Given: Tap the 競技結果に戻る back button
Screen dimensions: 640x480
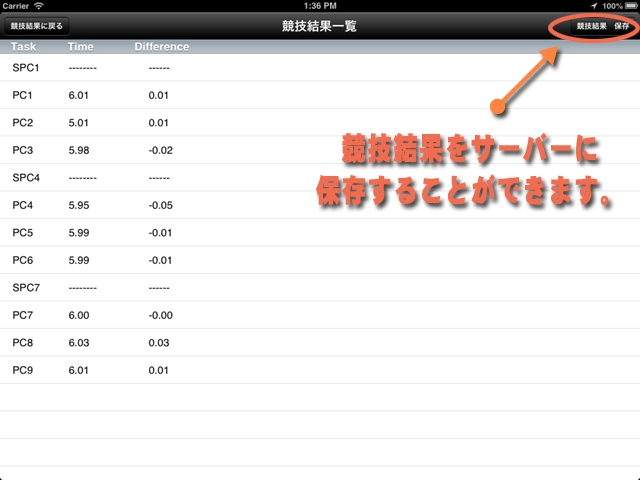Looking at the screenshot, I should coord(36,25).
